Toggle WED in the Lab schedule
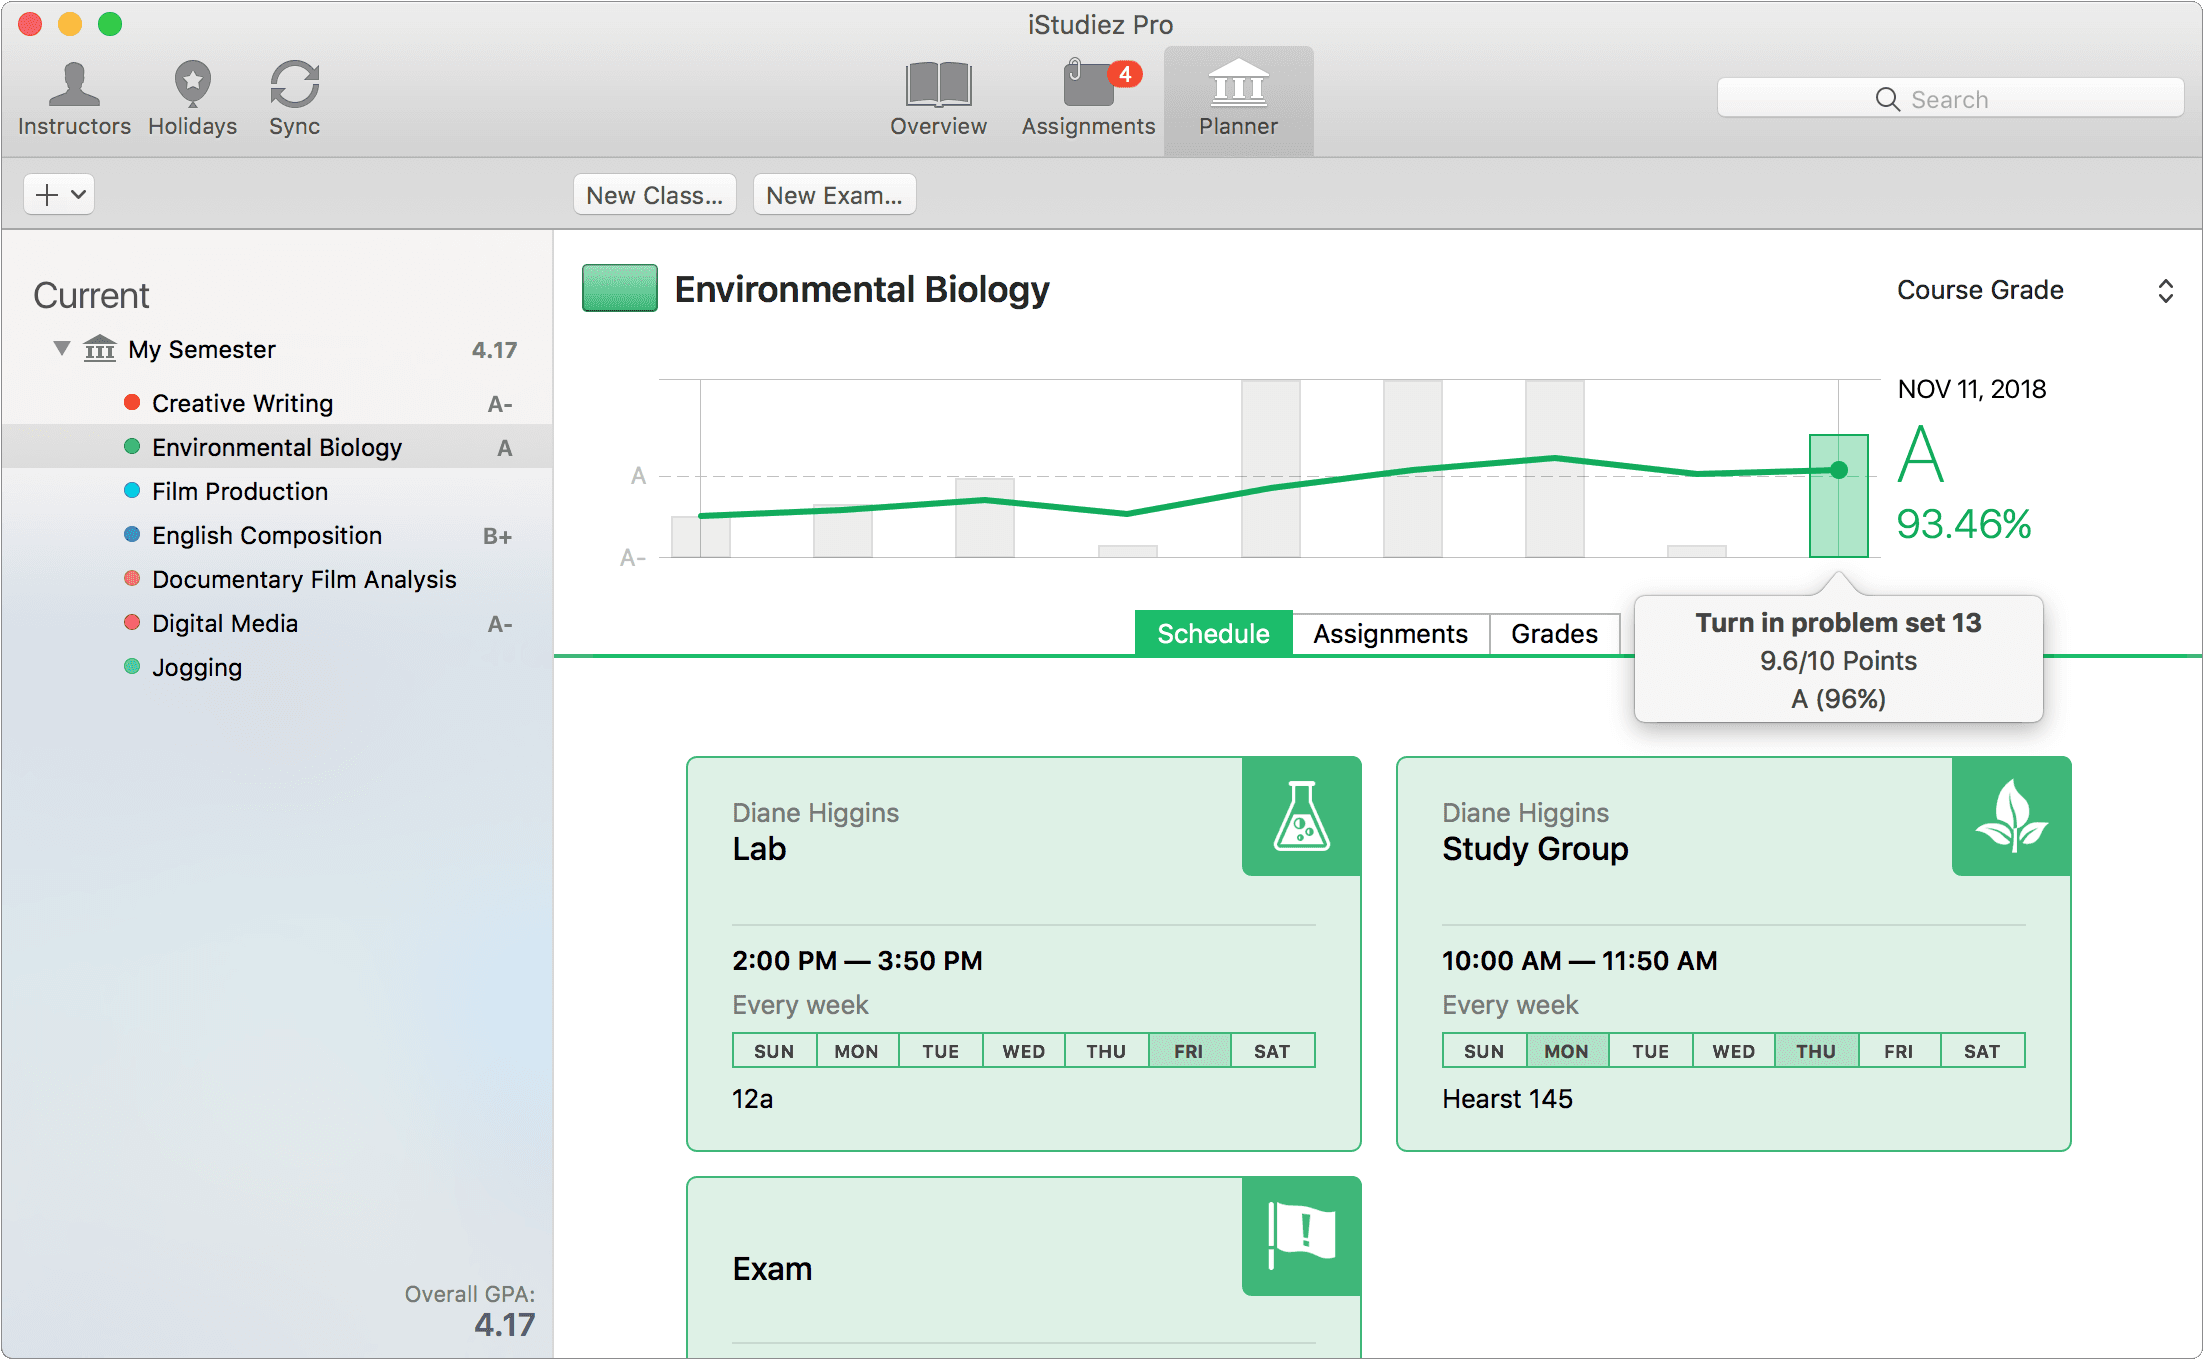2204x1360 pixels. [1024, 1051]
